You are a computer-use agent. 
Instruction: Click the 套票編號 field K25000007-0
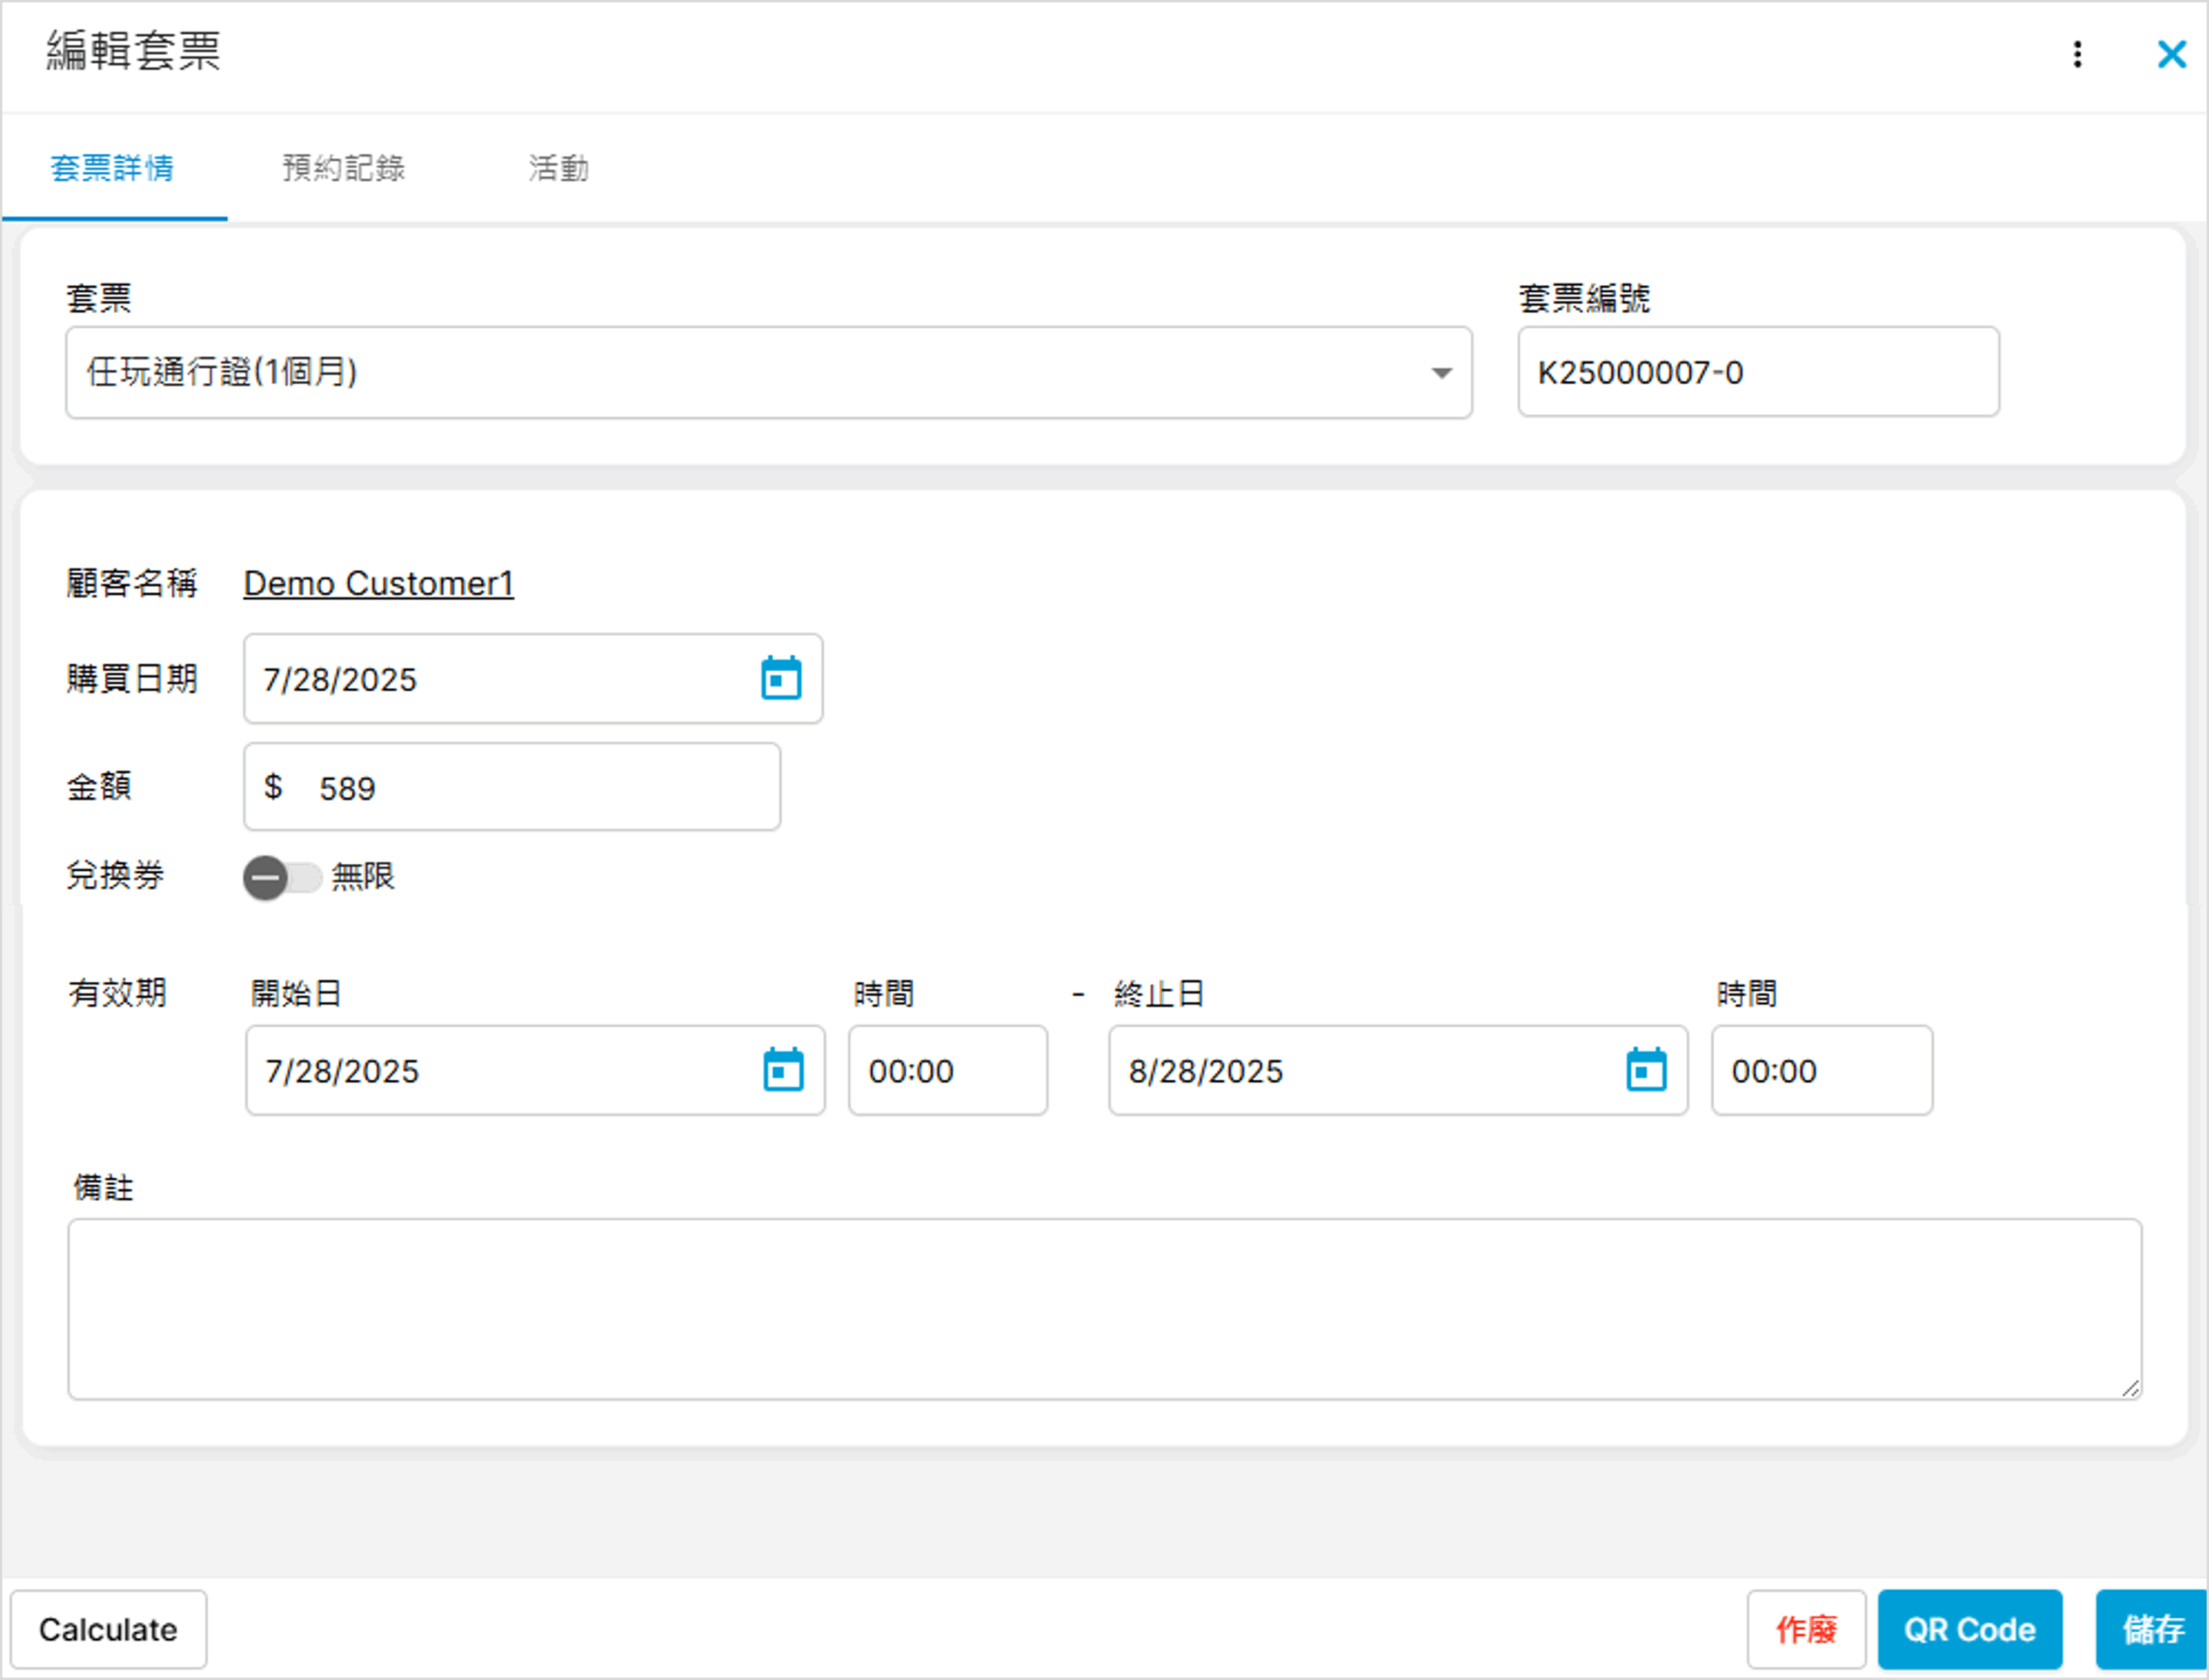pyautogui.click(x=1757, y=373)
